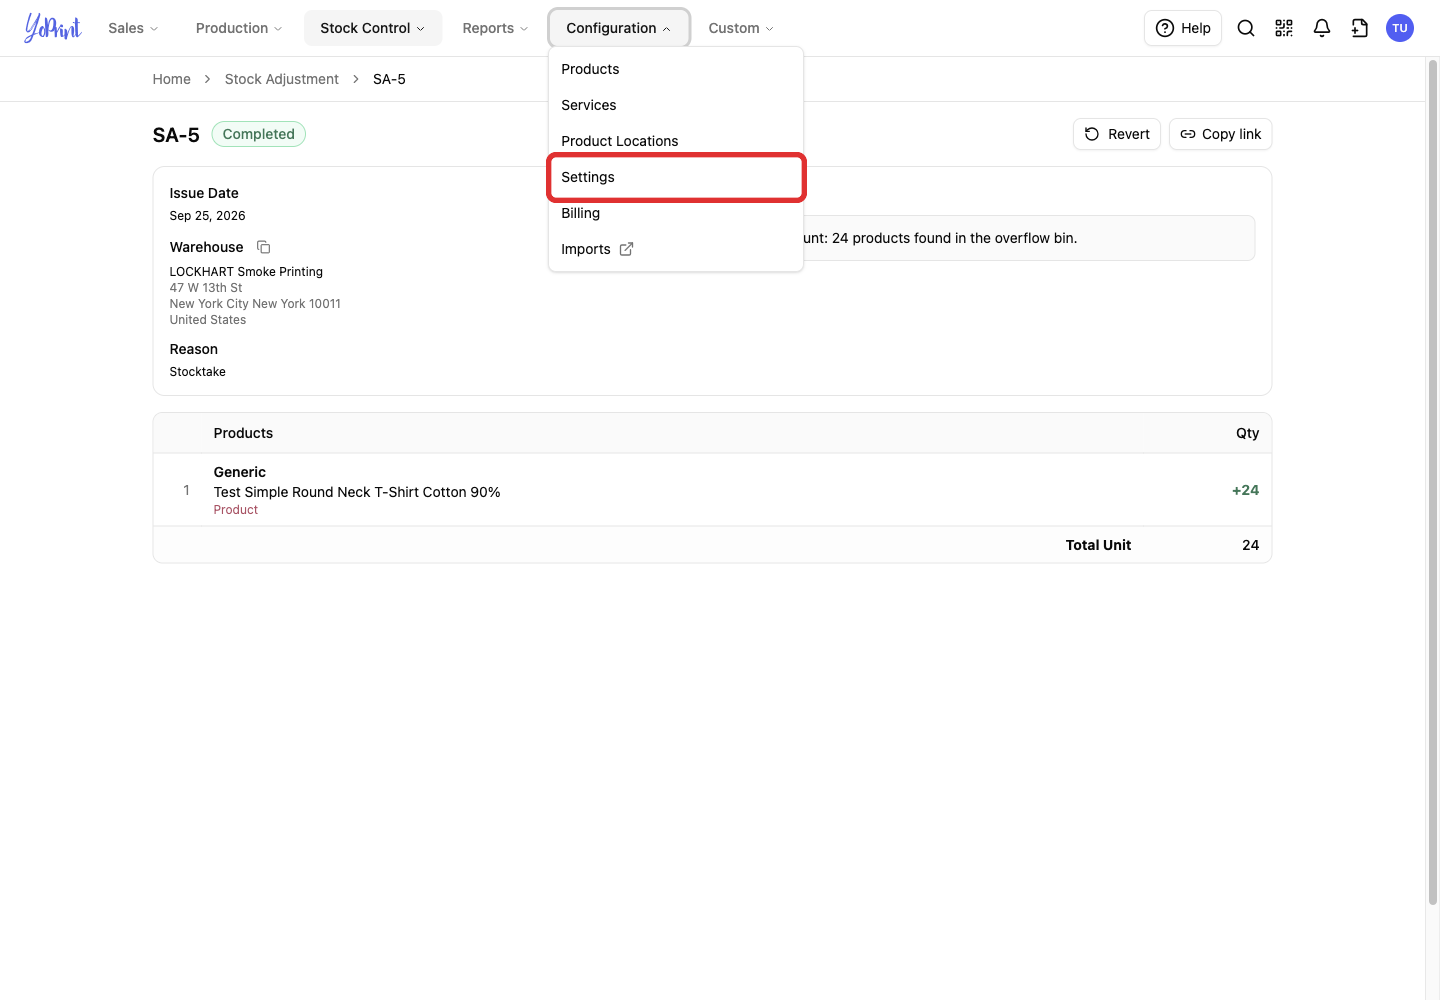Click the '+24' quantity value
Screen dimensions: 1440x1000
1246,490
